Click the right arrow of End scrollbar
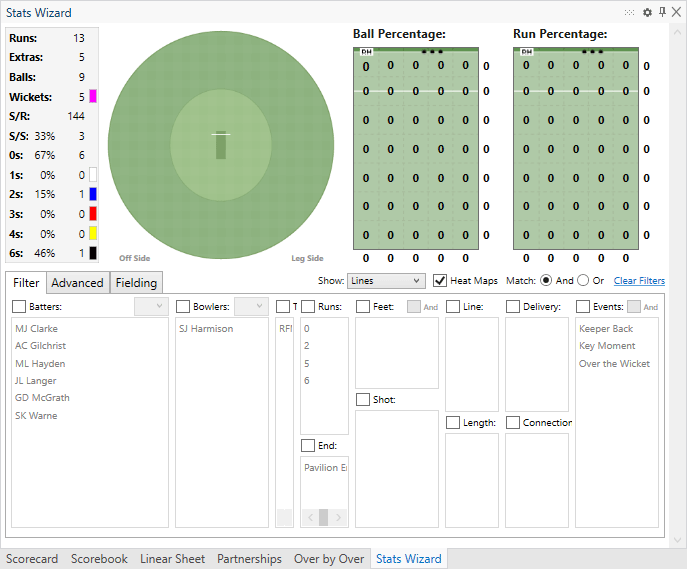The width and height of the screenshot is (687, 569). coord(340,517)
